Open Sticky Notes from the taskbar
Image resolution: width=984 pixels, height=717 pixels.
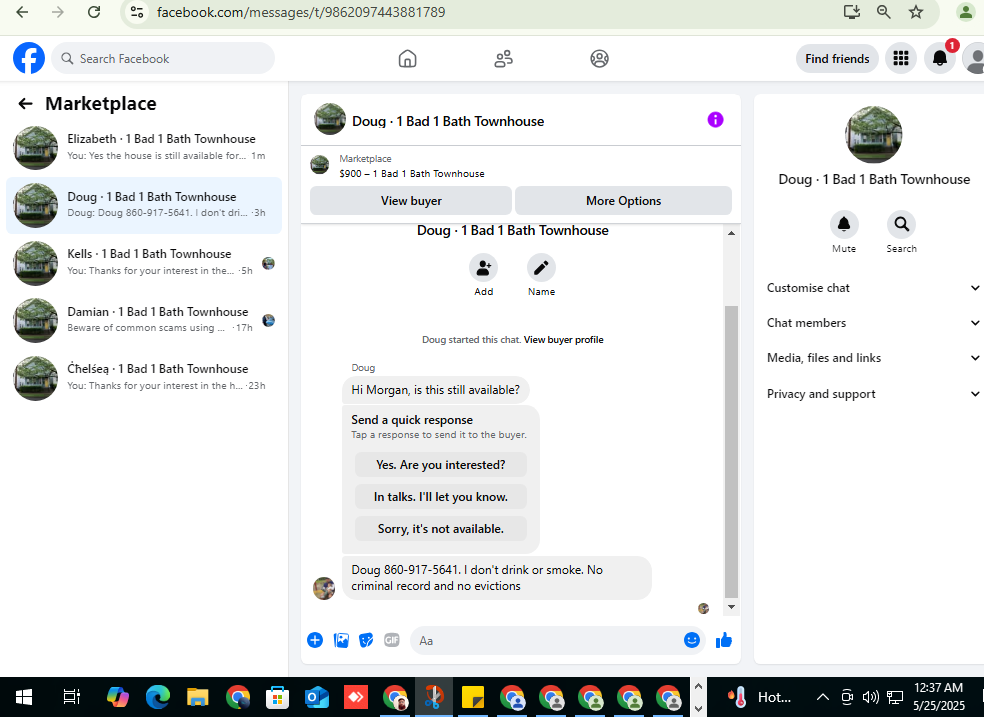coord(473,697)
